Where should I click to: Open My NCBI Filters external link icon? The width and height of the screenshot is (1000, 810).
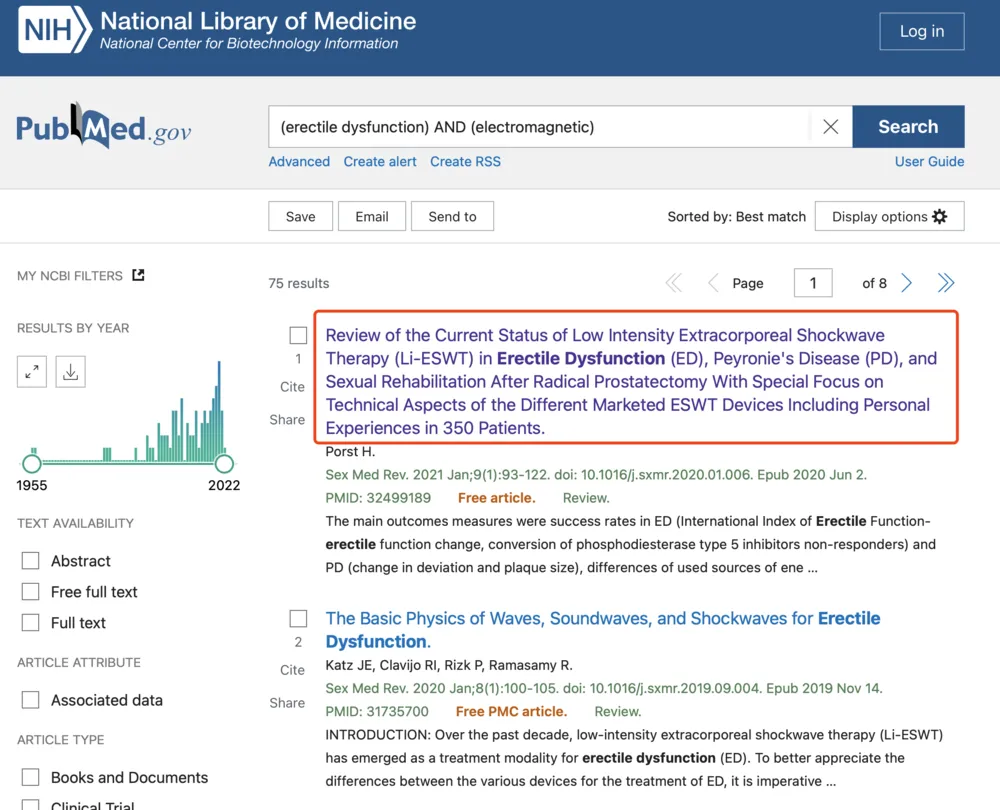(x=138, y=275)
